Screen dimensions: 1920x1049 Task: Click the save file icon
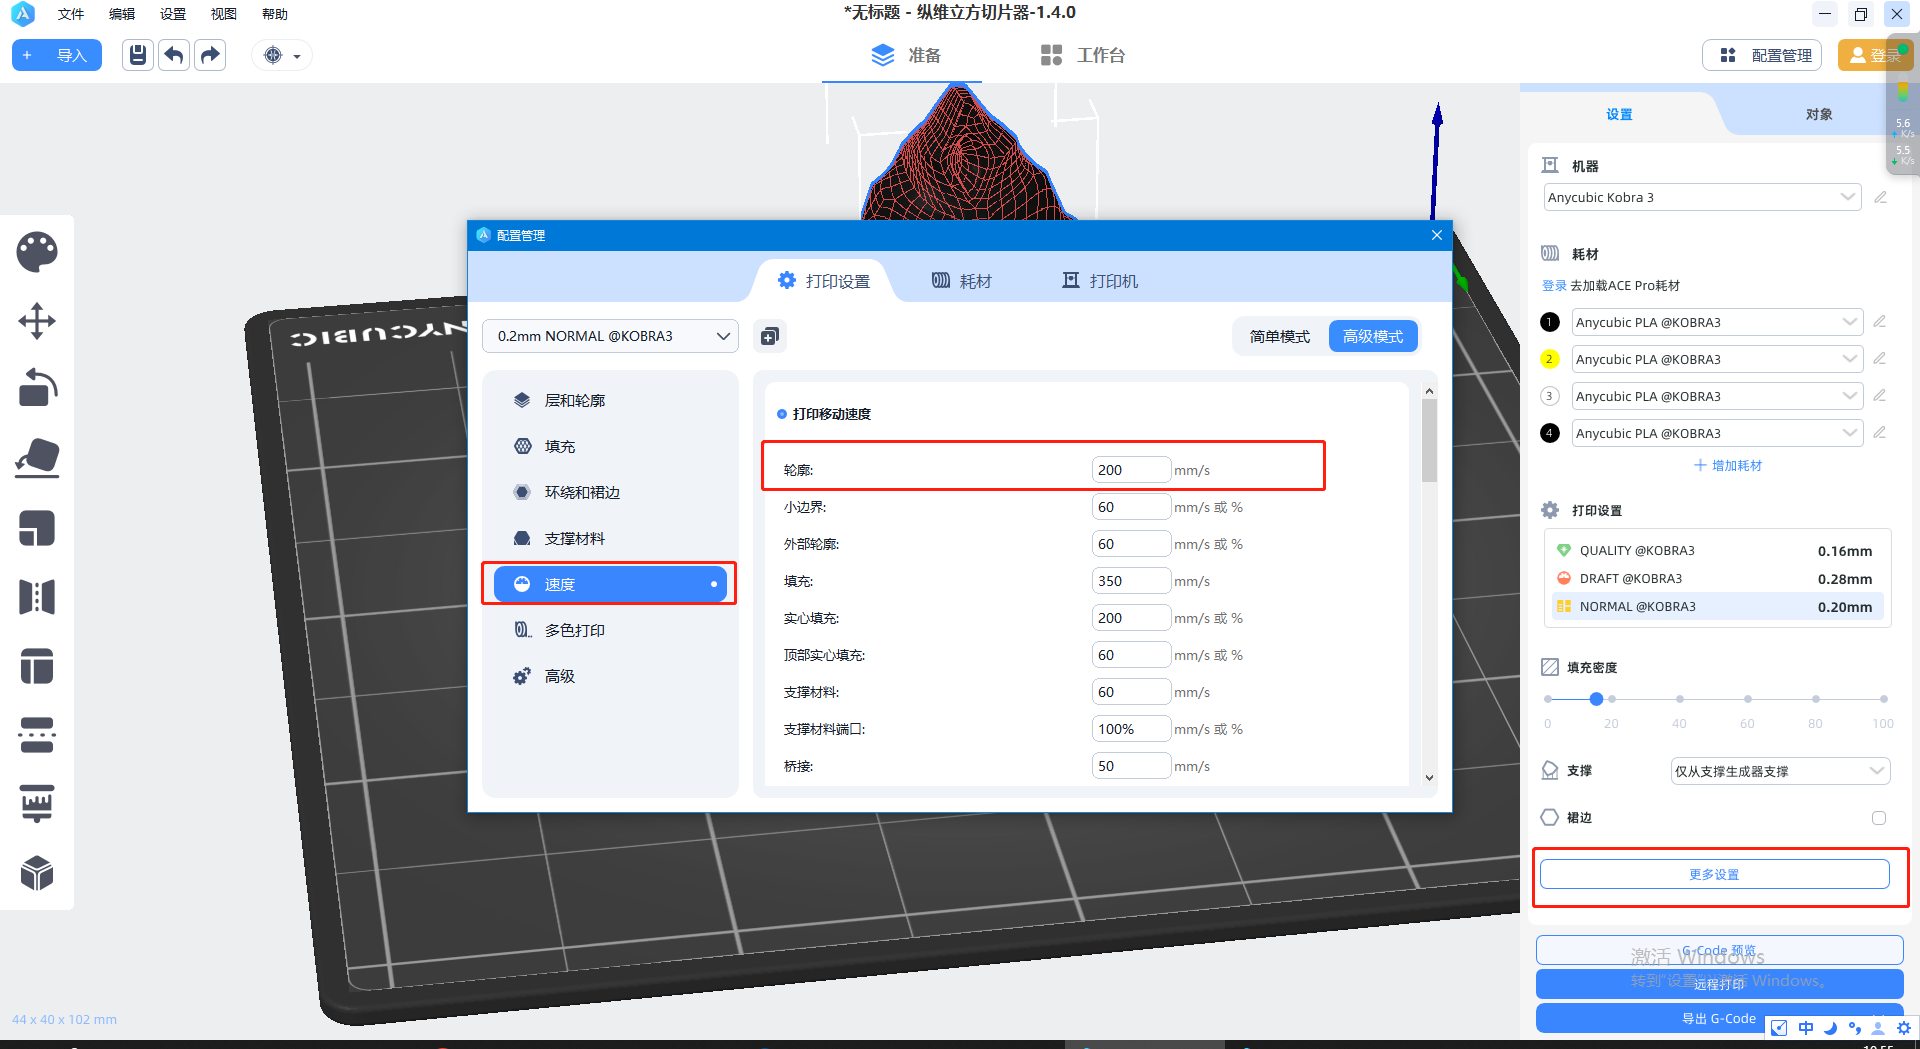click(138, 55)
